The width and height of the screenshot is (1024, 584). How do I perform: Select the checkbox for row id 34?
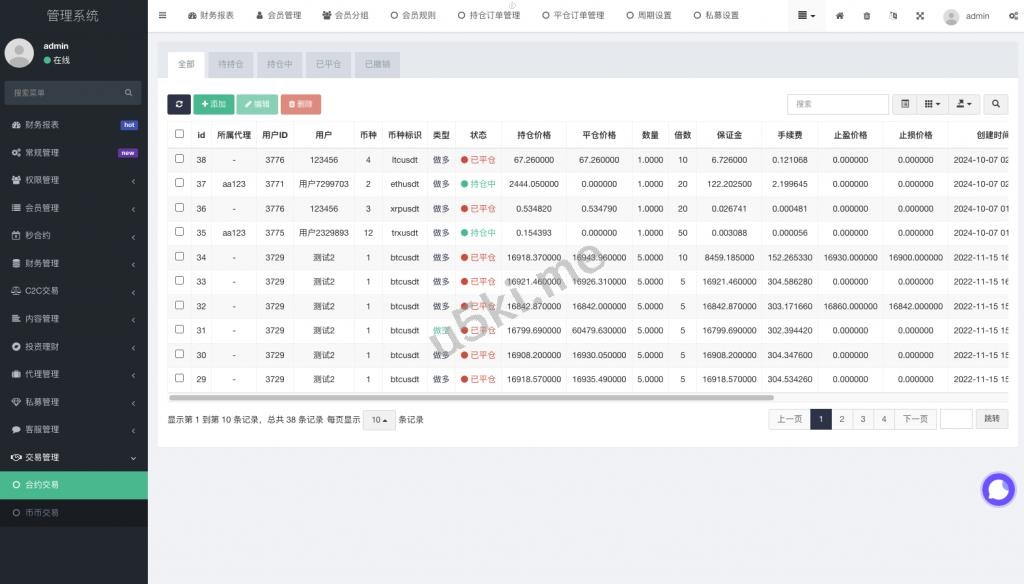coord(180,256)
